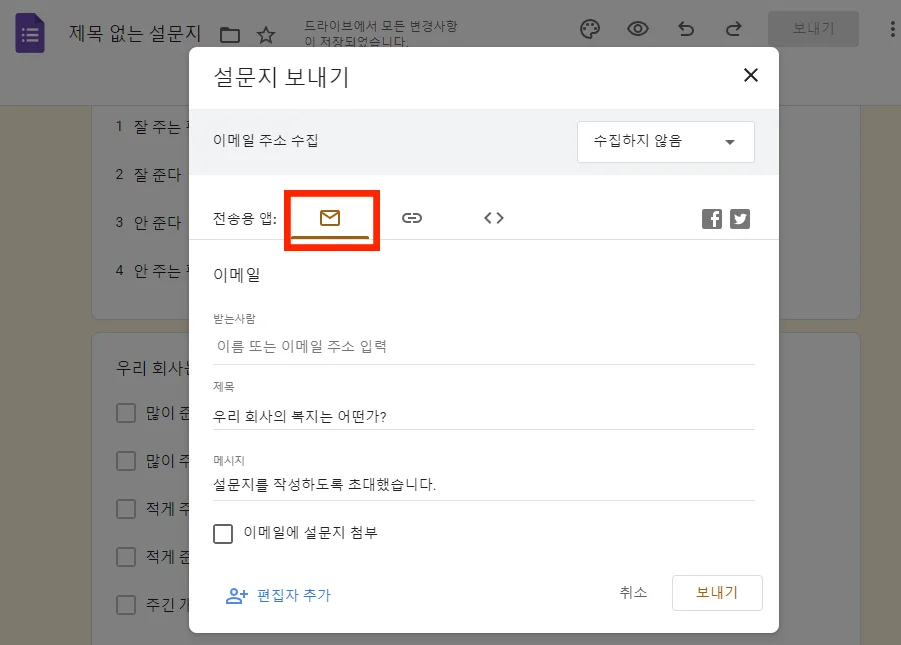Click the redo arrow

pyautogui.click(x=733, y=29)
